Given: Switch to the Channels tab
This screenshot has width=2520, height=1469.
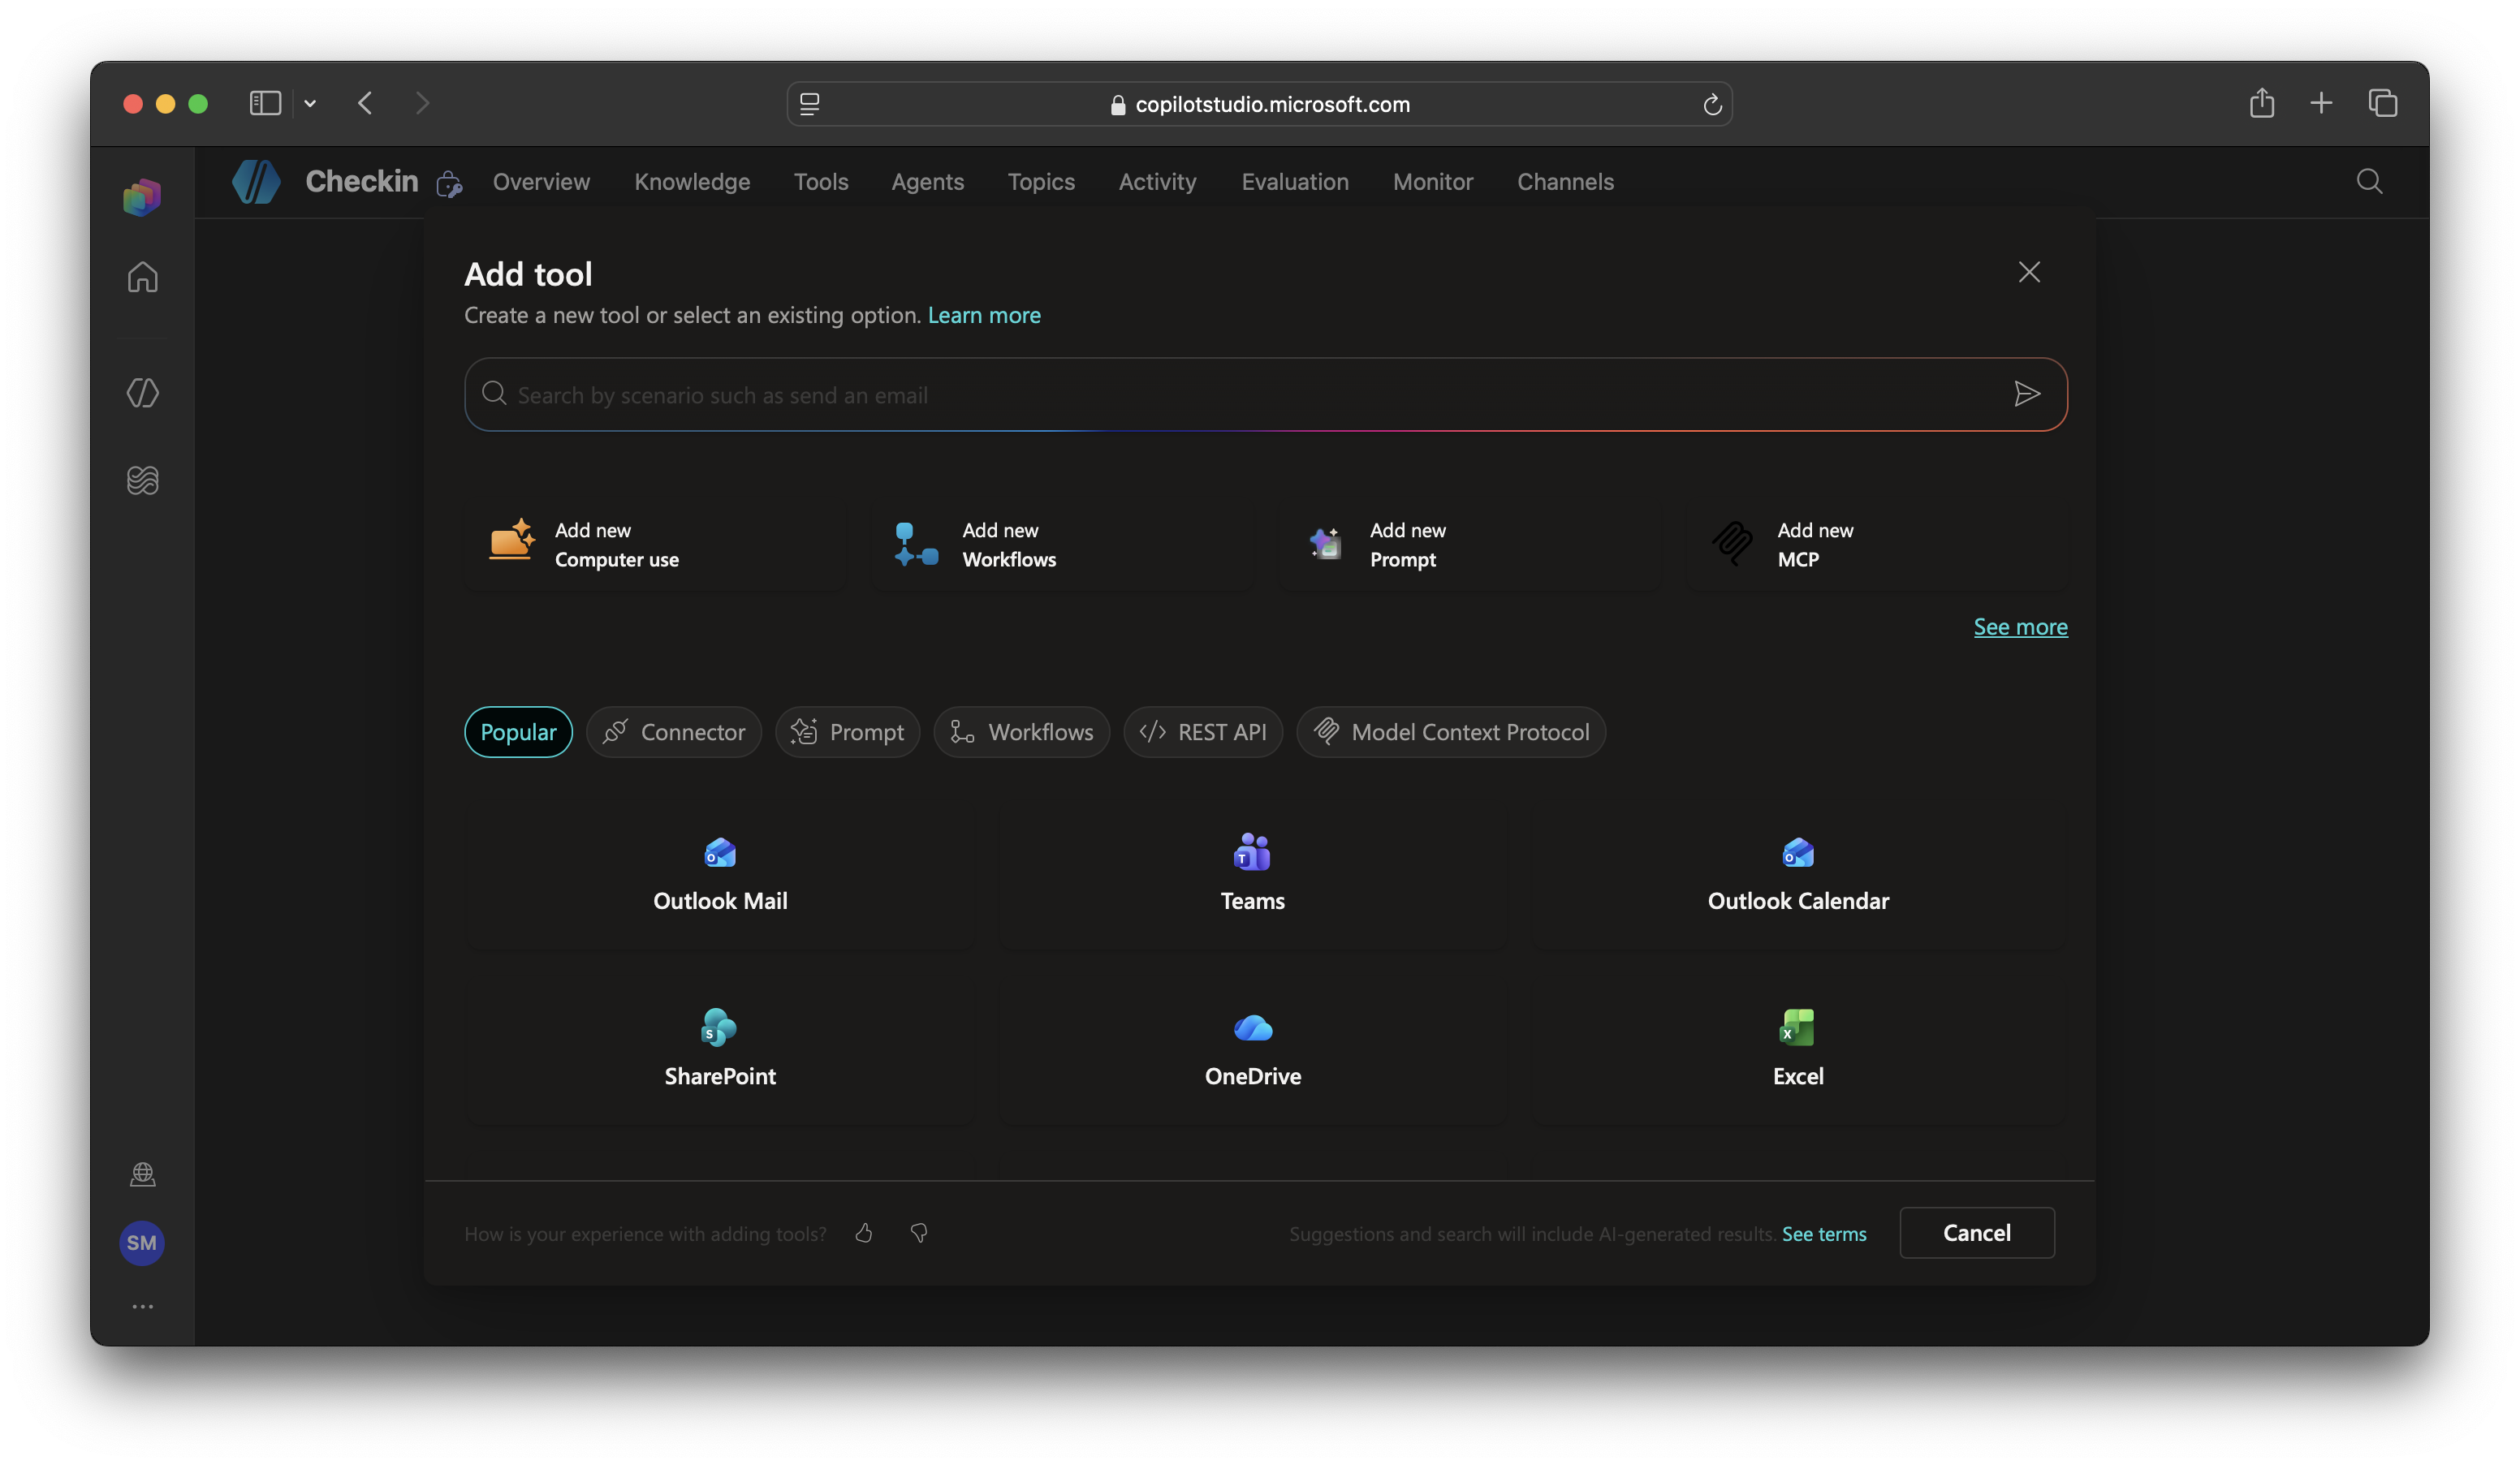Looking at the screenshot, I should [x=1565, y=182].
